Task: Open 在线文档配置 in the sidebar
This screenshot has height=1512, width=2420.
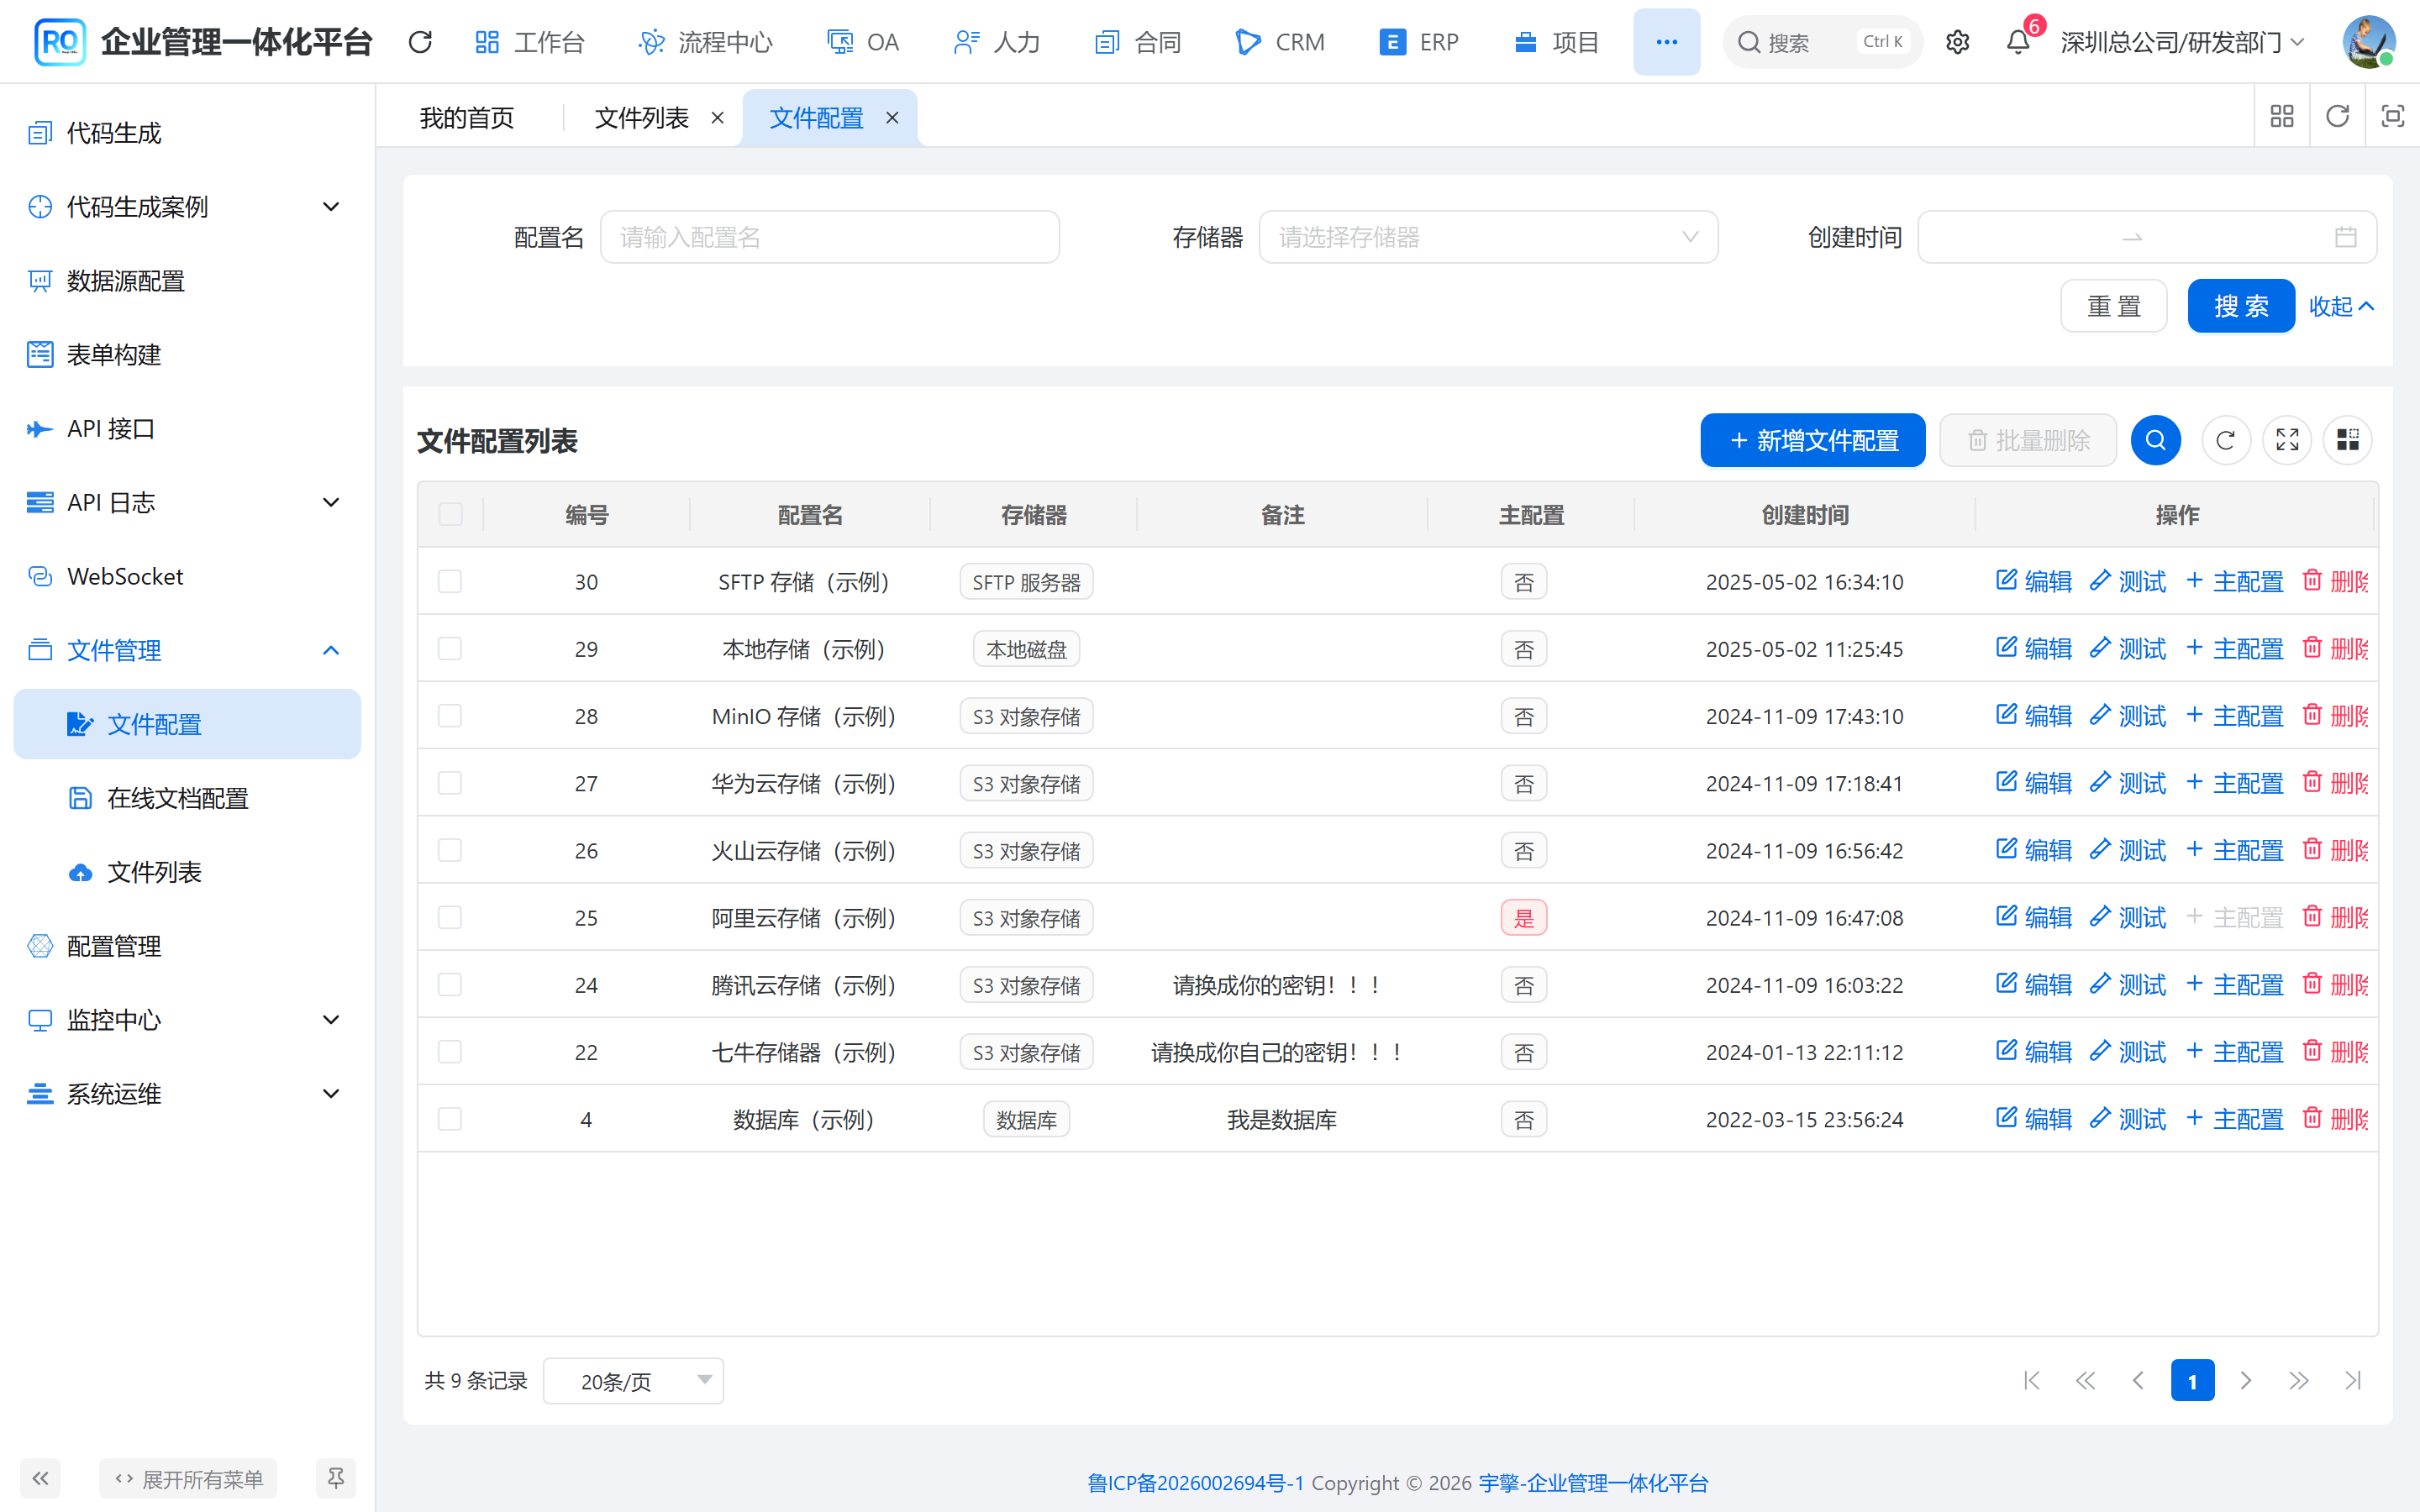Action: click(187, 798)
